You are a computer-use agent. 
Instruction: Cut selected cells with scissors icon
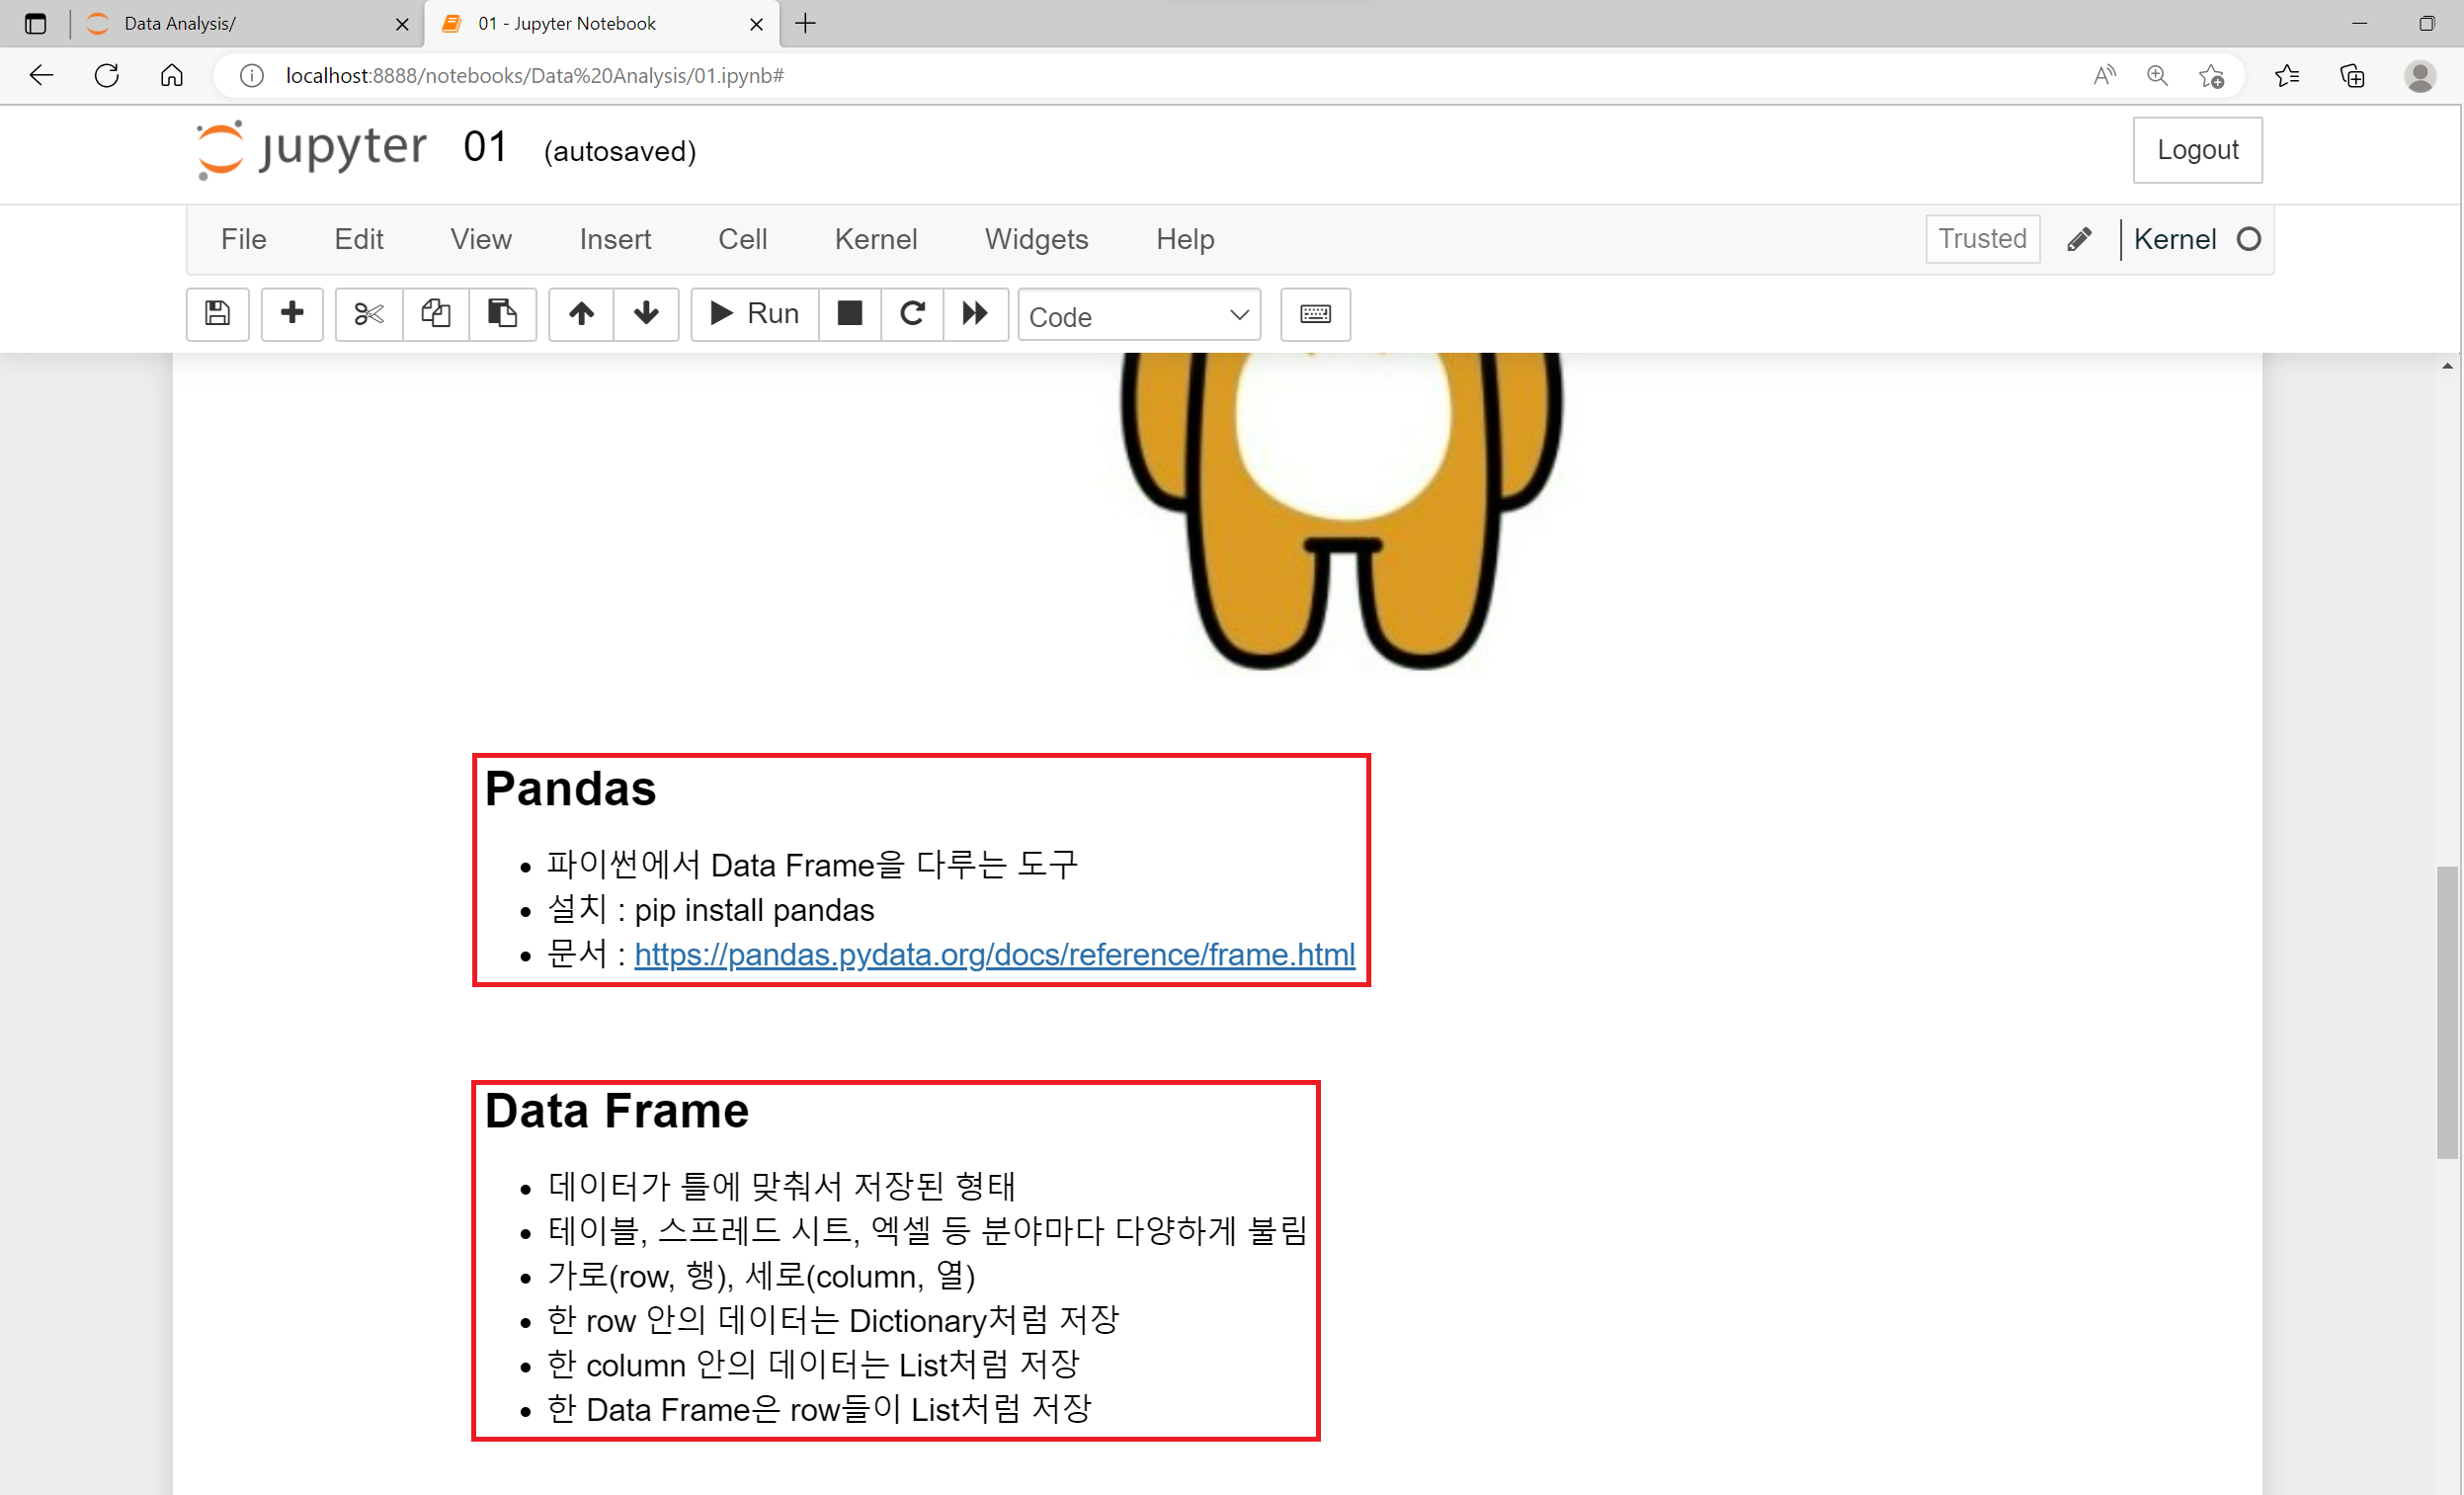(368, 314)
